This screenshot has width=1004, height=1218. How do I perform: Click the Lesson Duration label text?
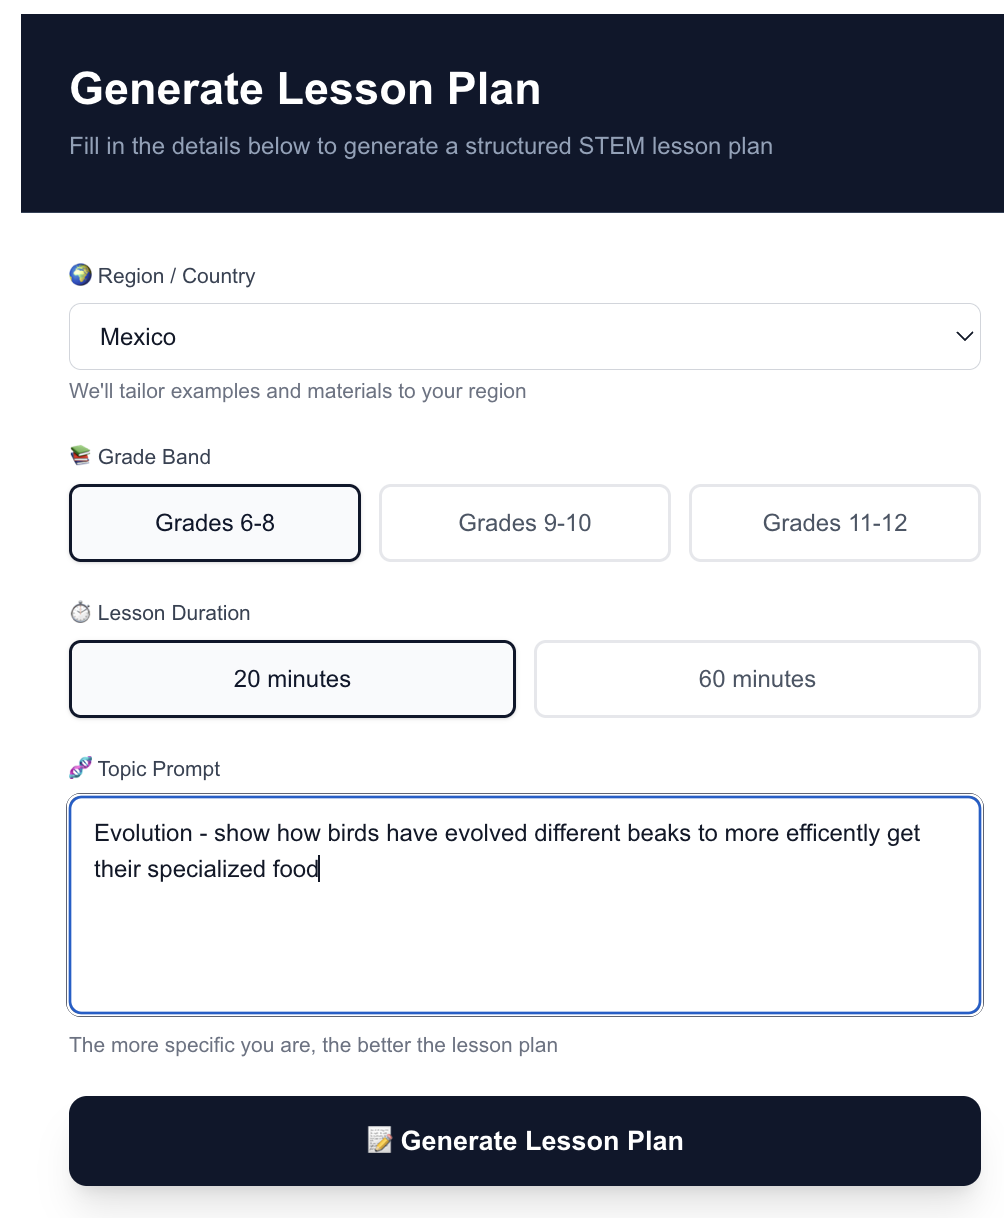tap(174, 613)
